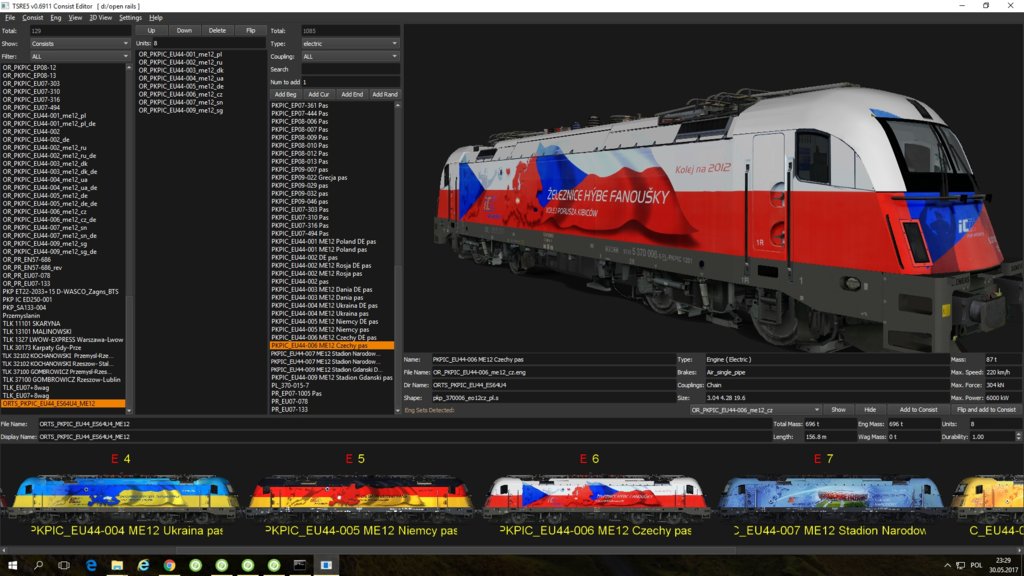Screen dimensions: 1024x576
Task: Open File Explorer from the taskbar
Action: point(117,565)
